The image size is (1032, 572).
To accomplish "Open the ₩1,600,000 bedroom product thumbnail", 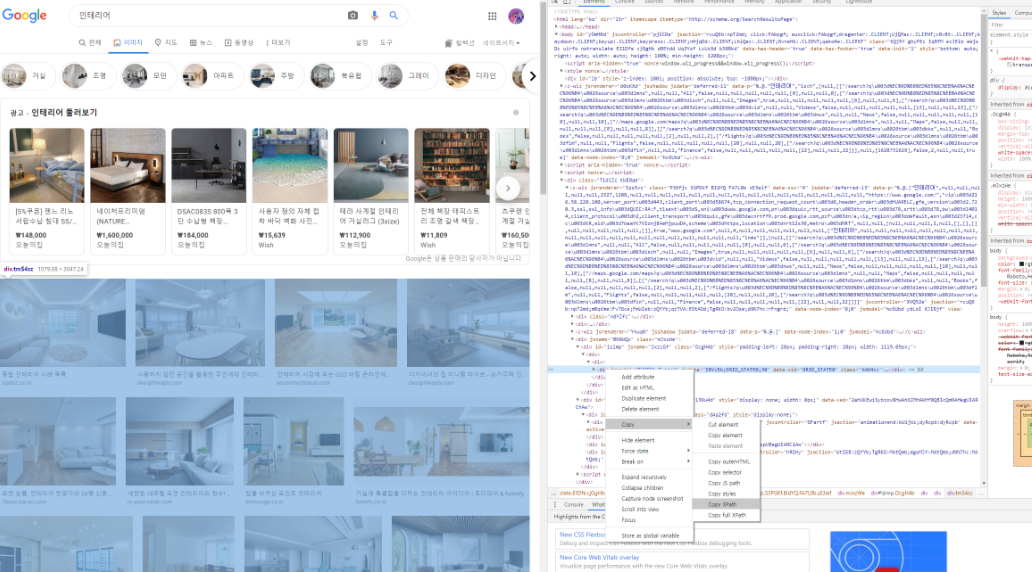I will pos(128,165).
